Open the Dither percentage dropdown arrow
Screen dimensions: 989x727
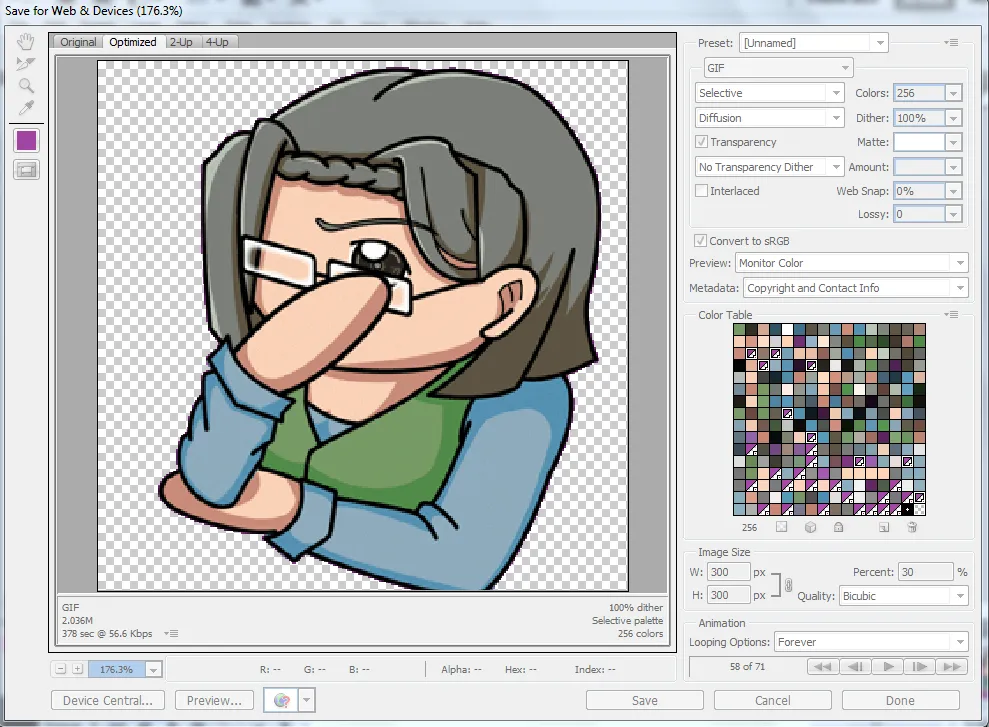click(x=953, y=118)
